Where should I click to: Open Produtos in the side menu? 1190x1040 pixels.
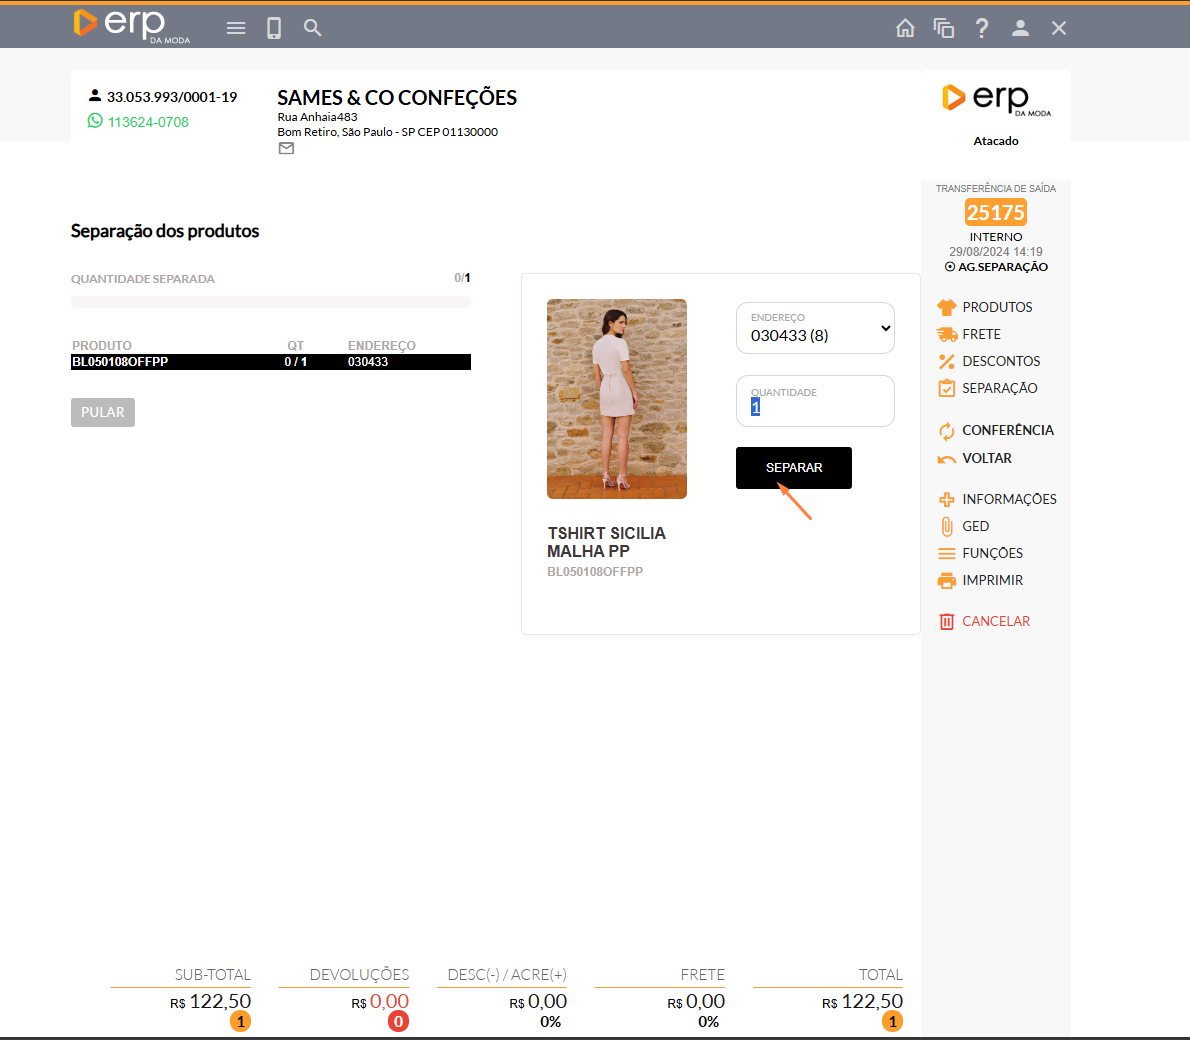click(x=996, y=307)
